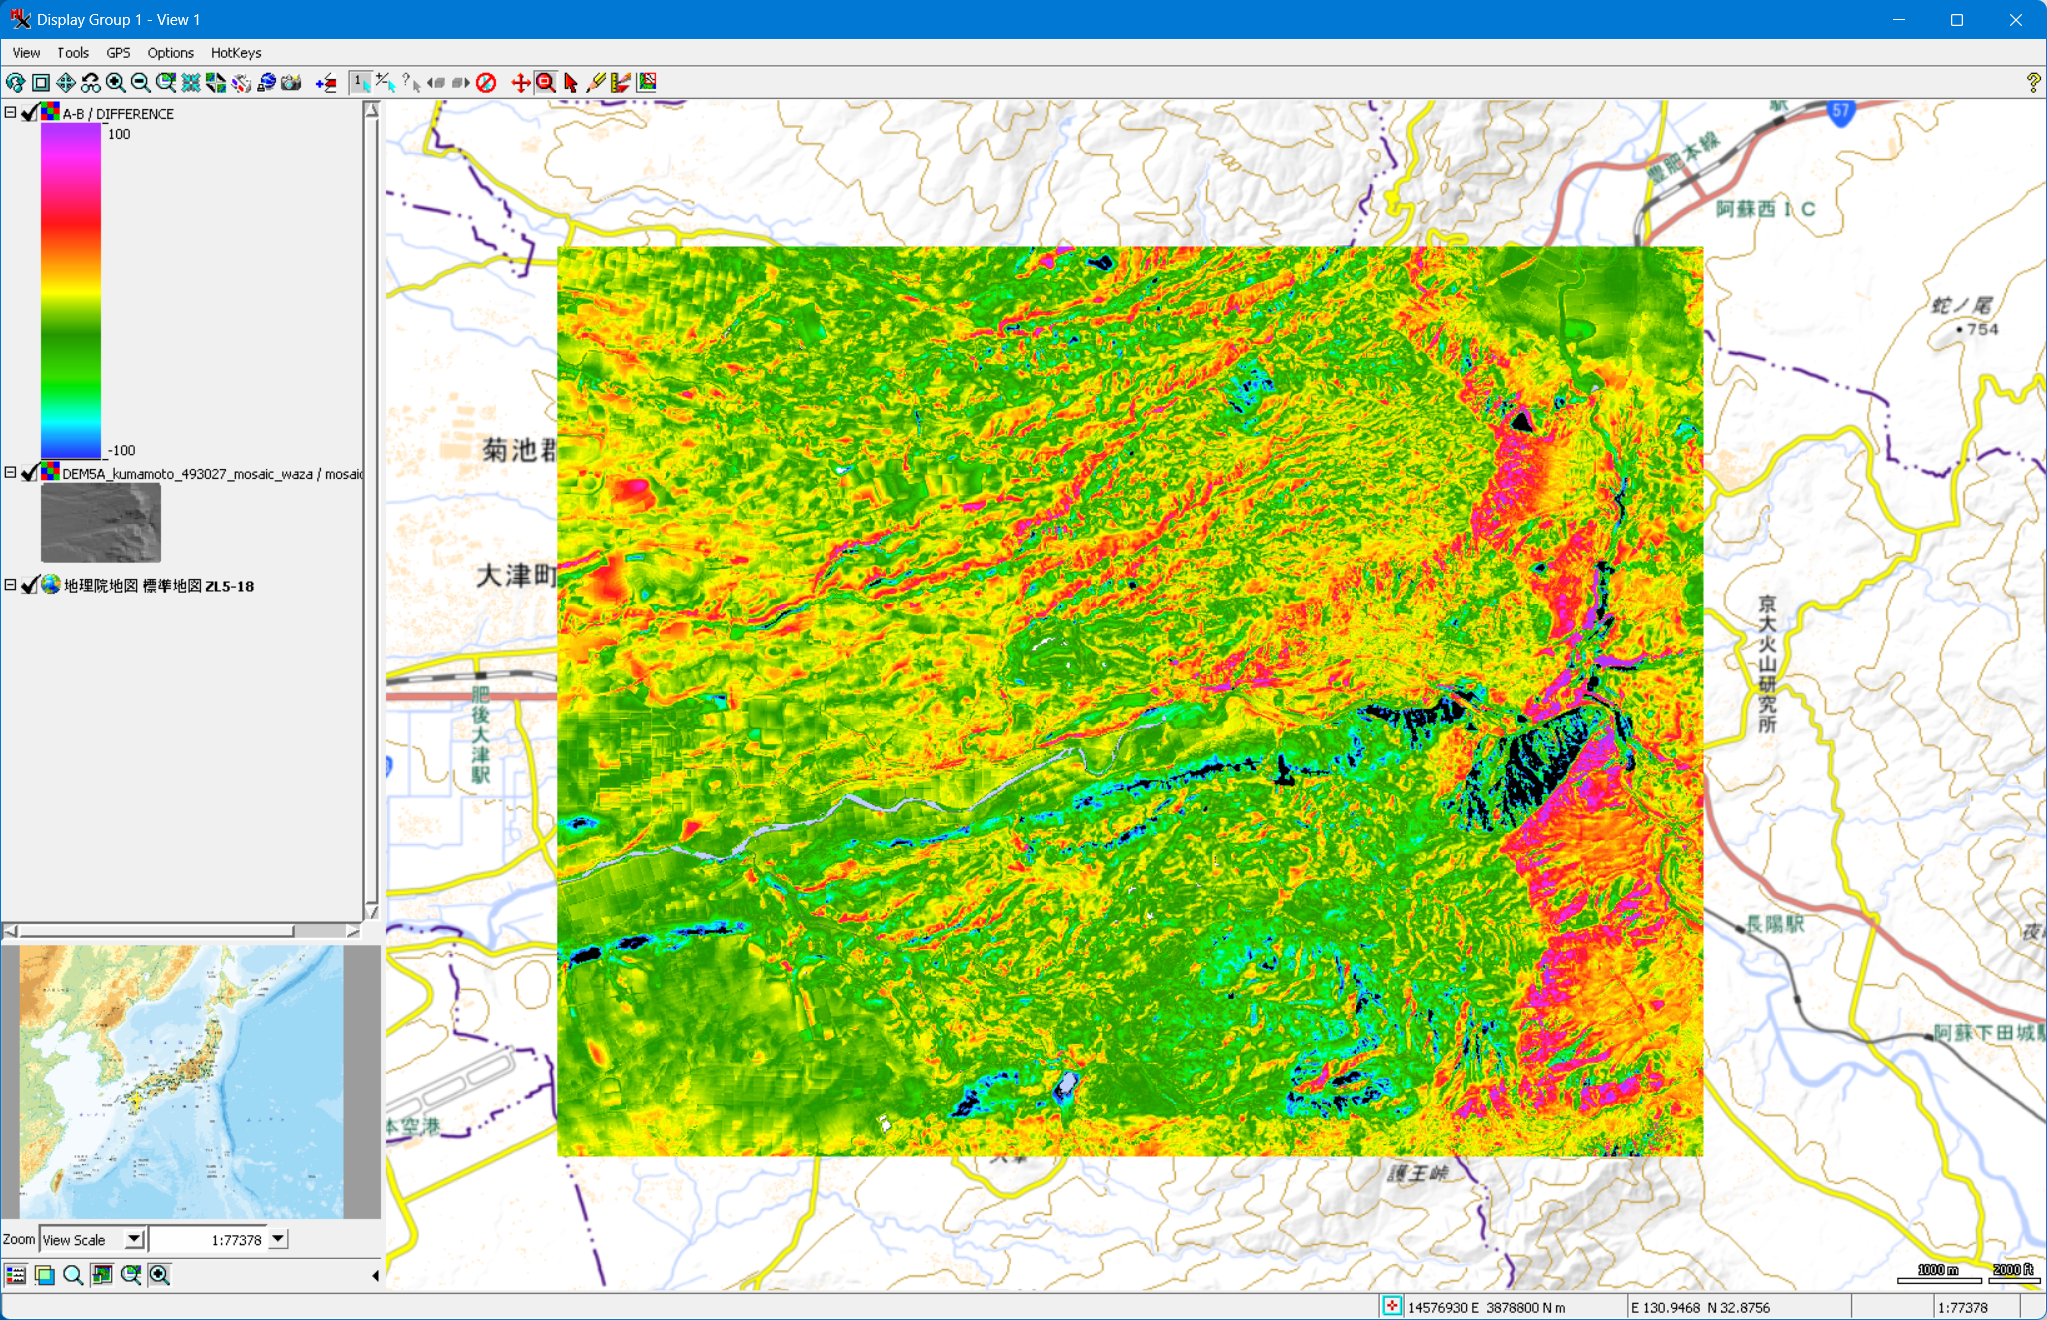This screenshot has width=2047, height=1320.
Task: Click the DEM5A mosaic raster layer icon
Action: (x=50, y=472)
